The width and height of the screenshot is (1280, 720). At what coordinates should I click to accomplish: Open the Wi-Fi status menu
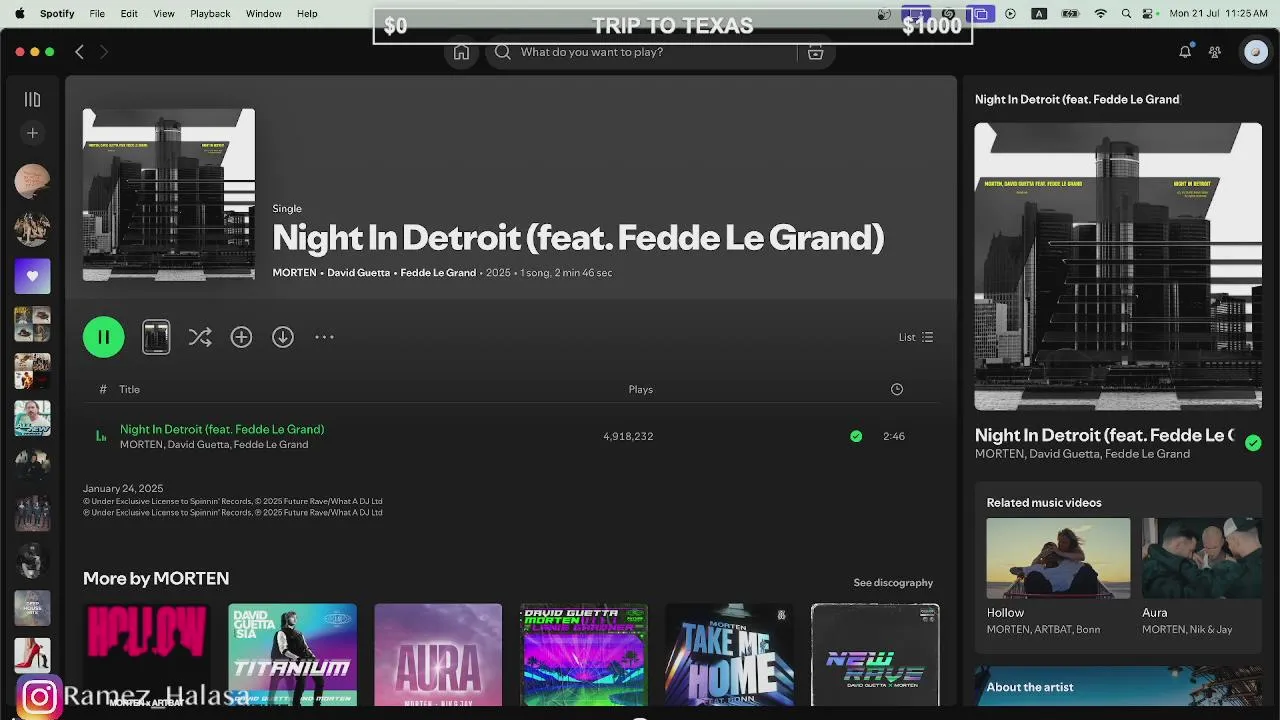coord(1101,13)
